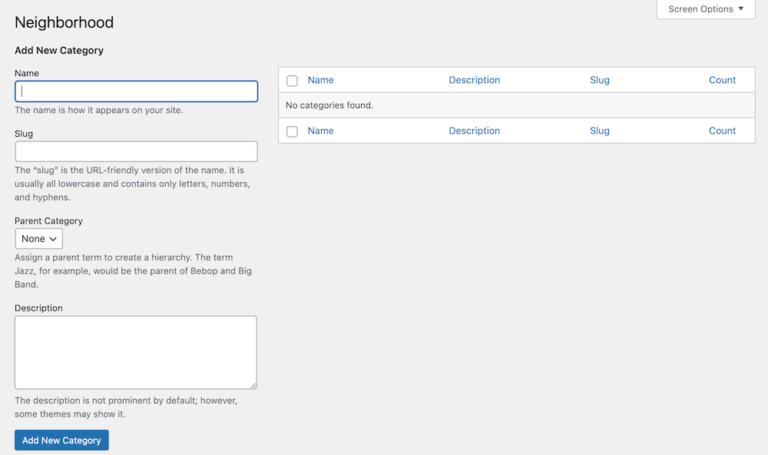
Task: Click inside the Description textarea
Action: click(x=136, y=352)
